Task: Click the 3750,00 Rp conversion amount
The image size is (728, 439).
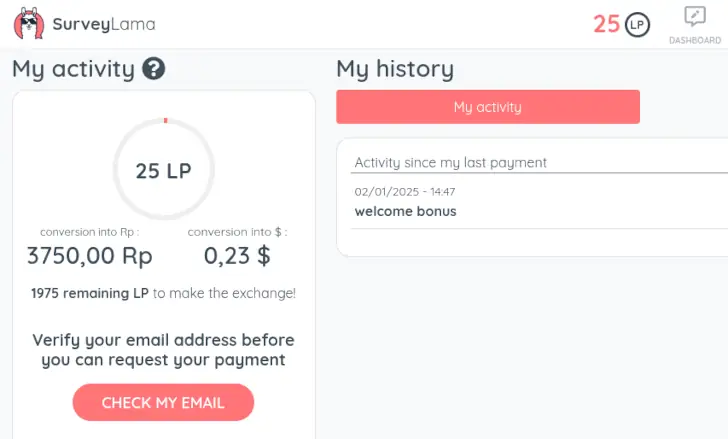Action: (x=90, y=256)
